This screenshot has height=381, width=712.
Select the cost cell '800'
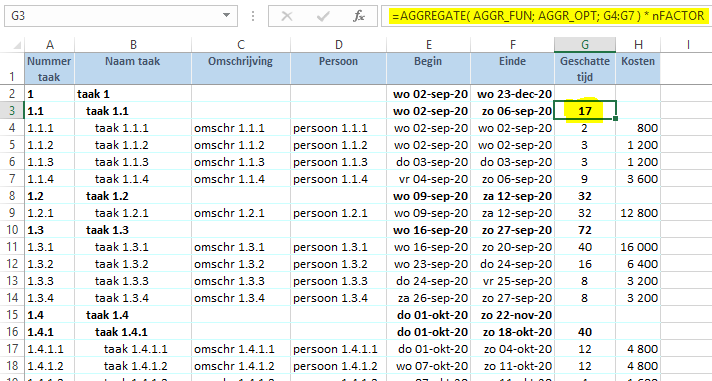[638, 128]
